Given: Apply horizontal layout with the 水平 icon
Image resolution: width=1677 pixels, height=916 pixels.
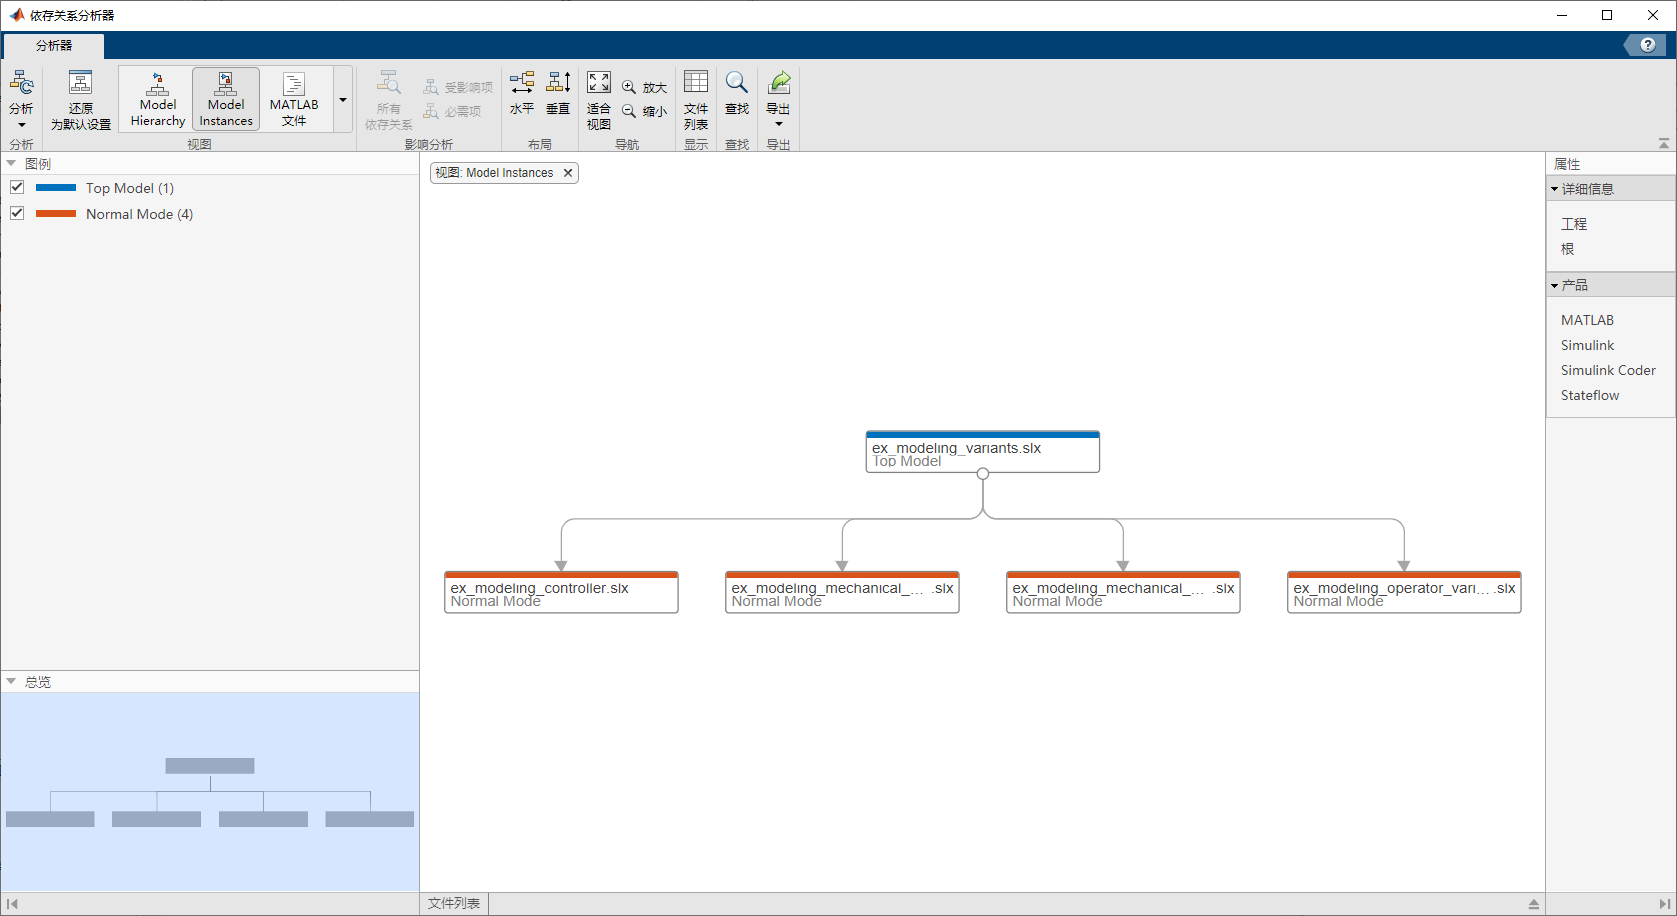Looking at the screenshot, I should pyautogui.click(x=521, y=95).
